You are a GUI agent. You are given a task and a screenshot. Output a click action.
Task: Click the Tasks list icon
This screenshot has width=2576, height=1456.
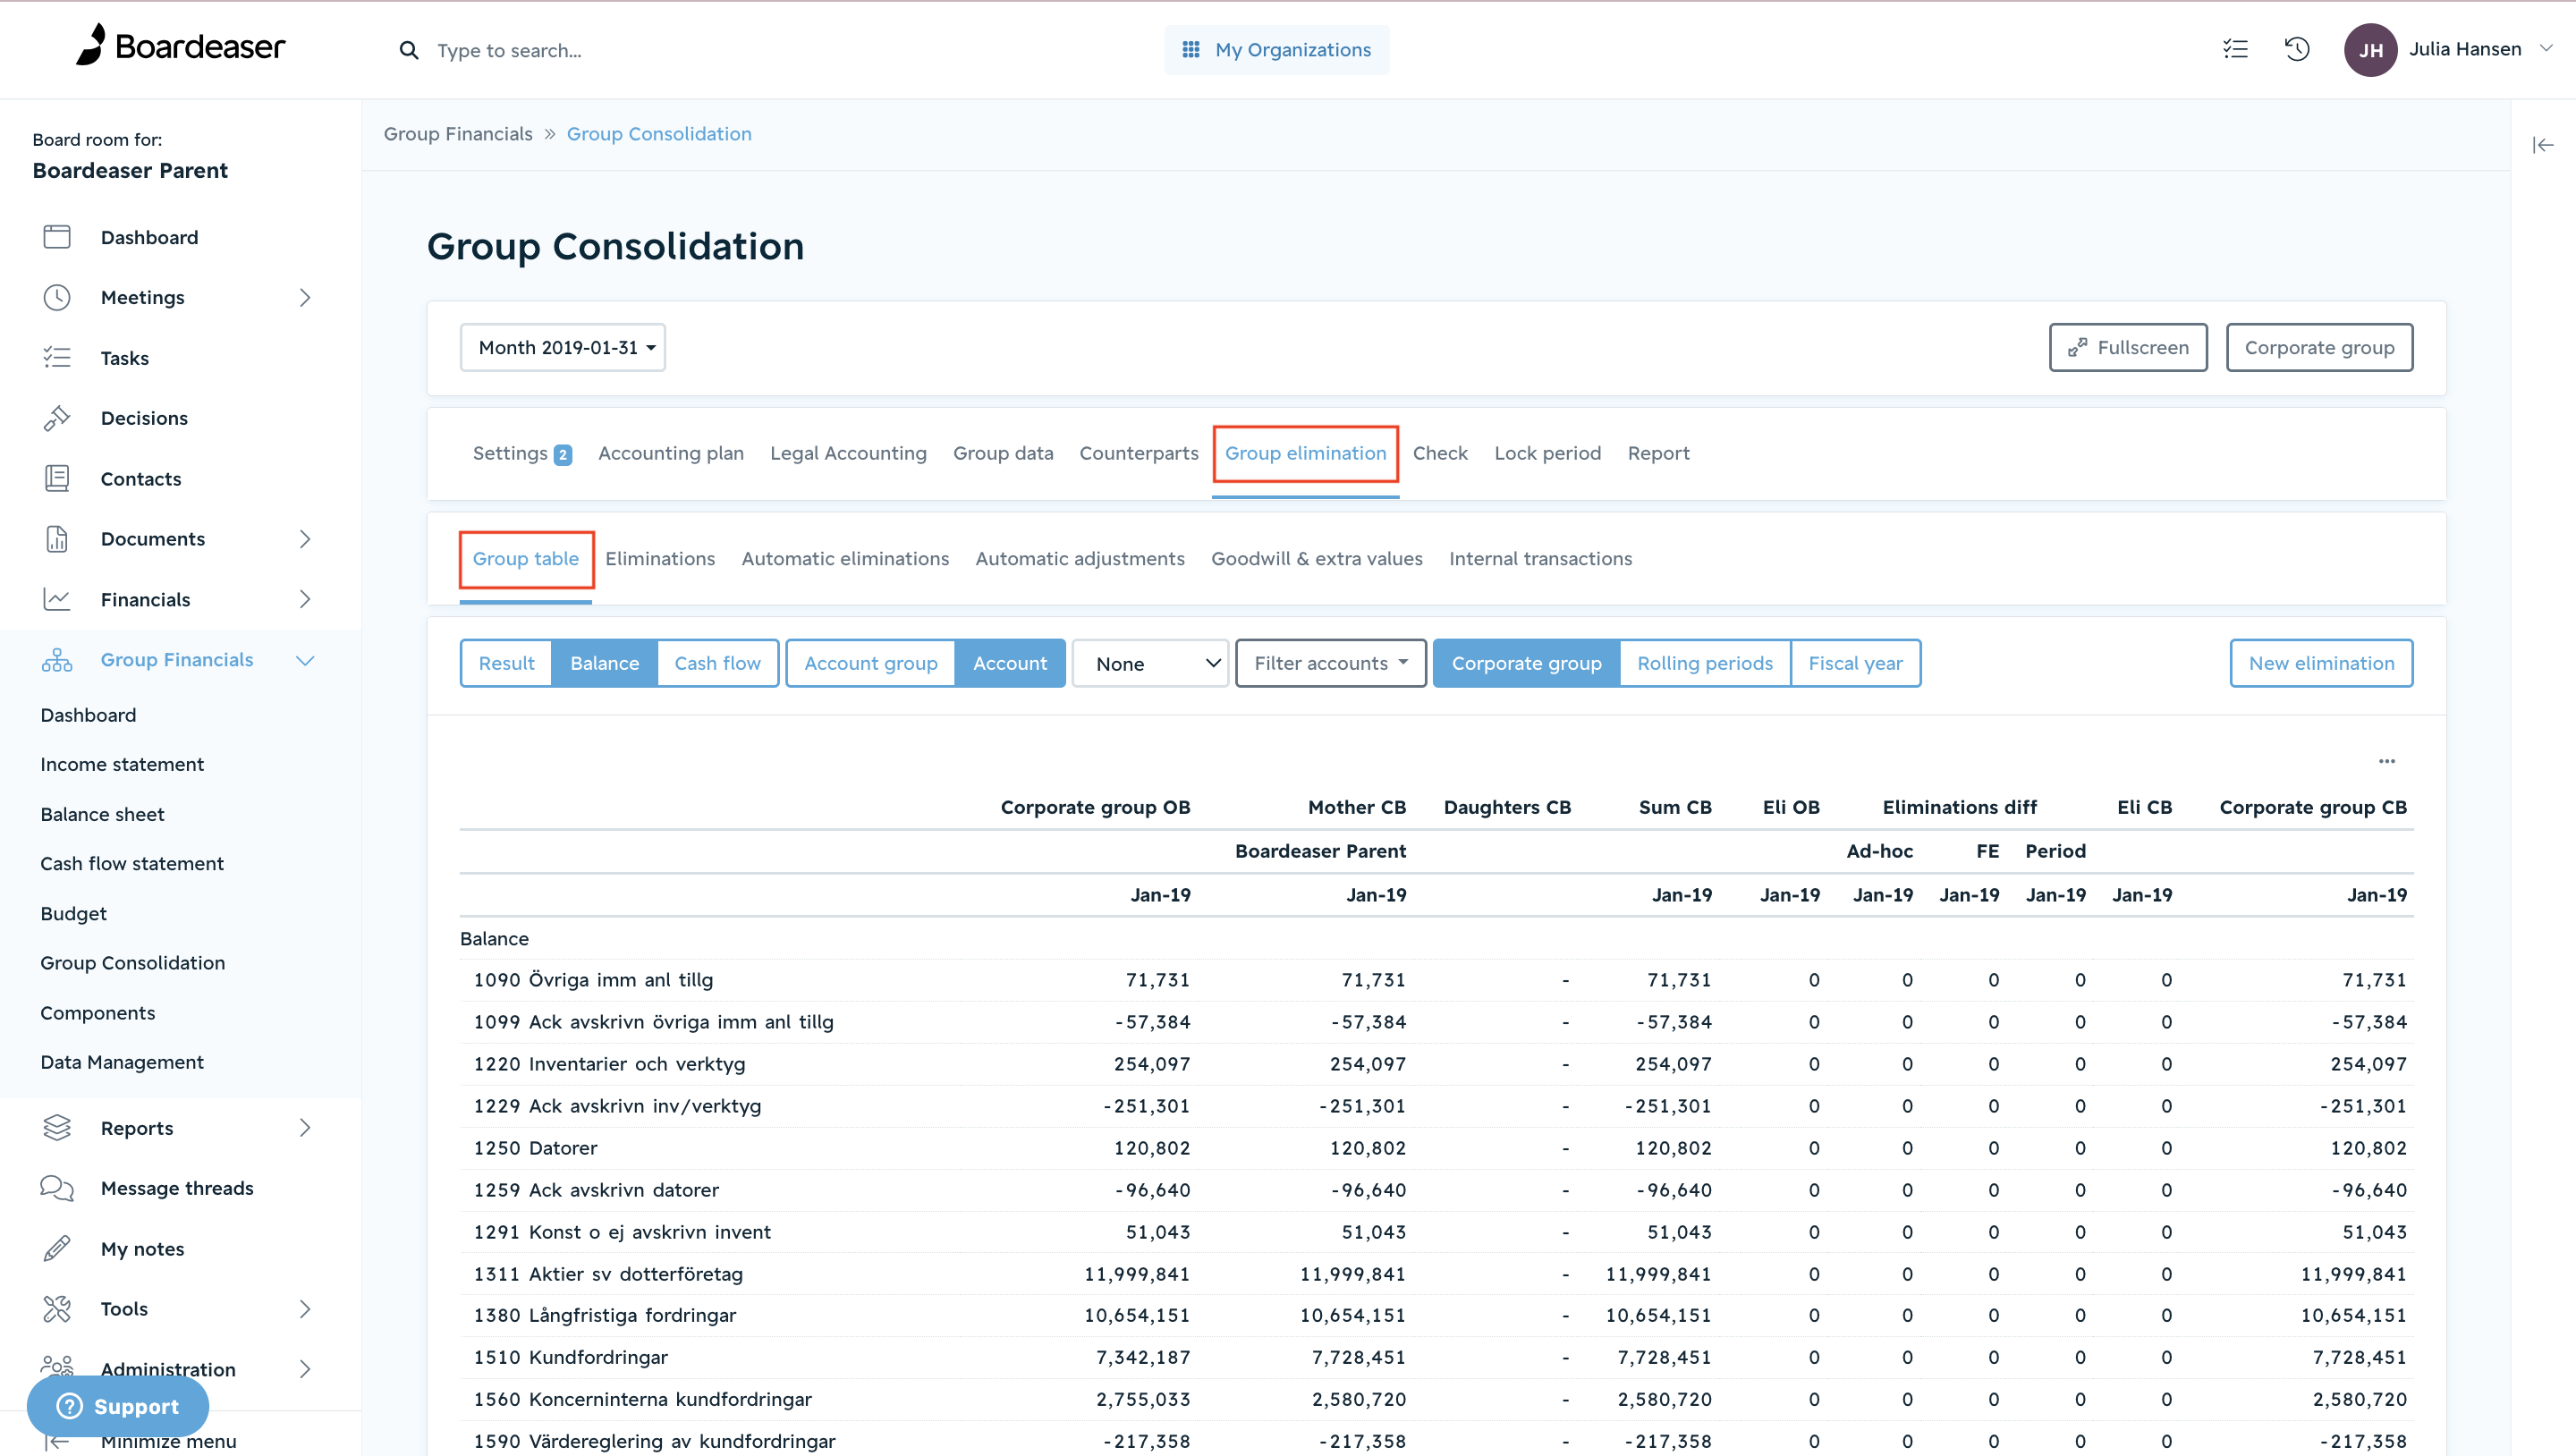pyautogui.click(x=57, y=358)
